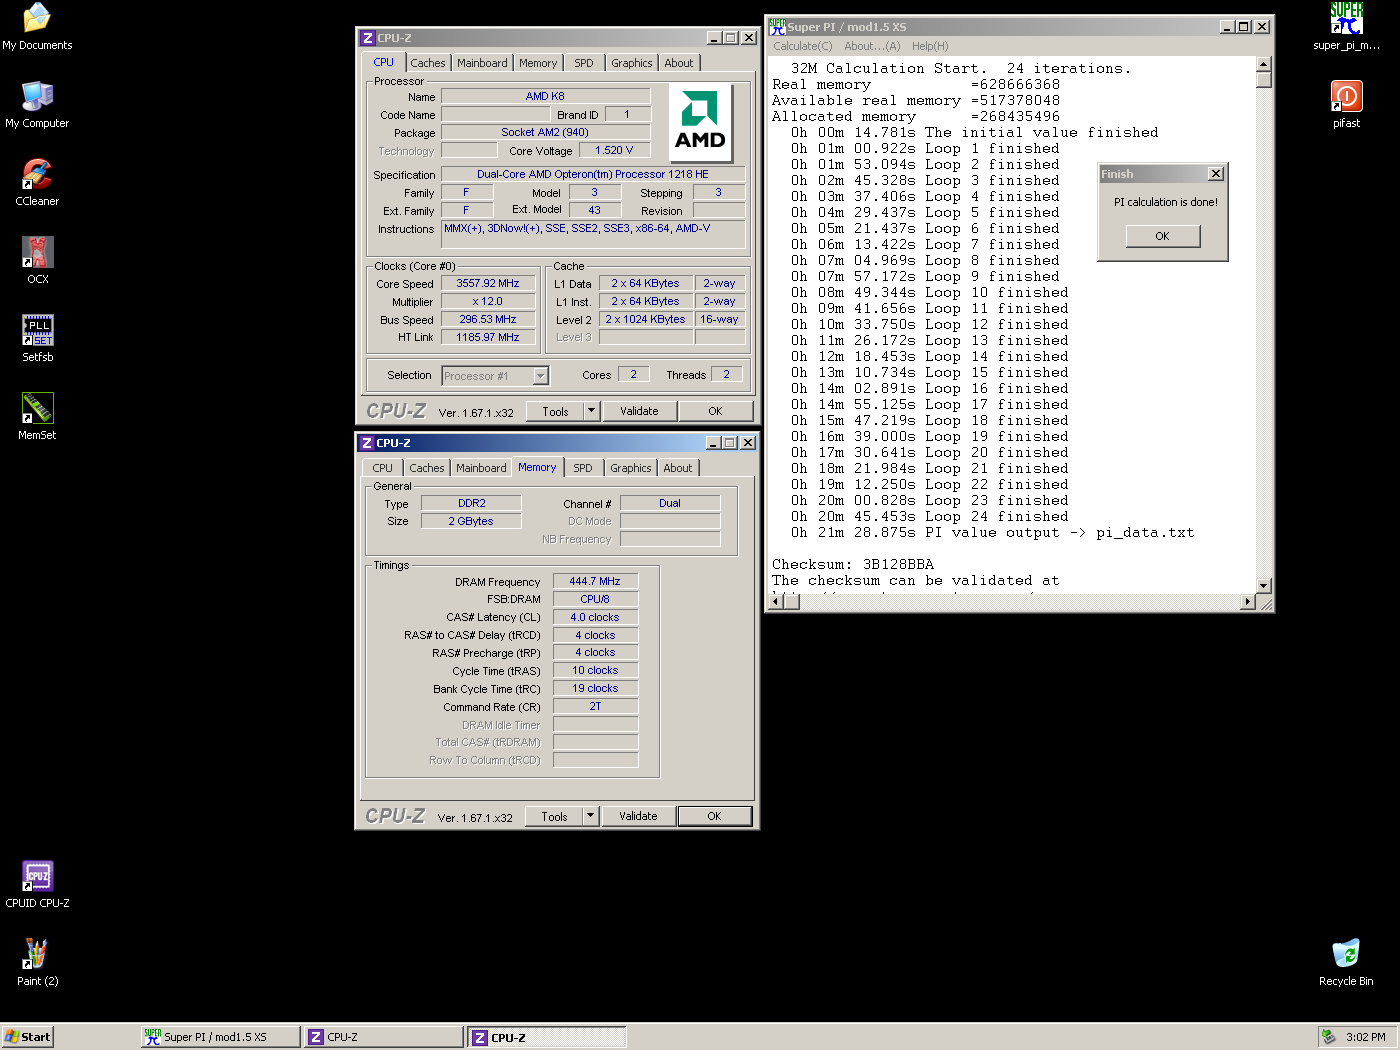Open the My Documents desktop icon

tap(37, 27)
